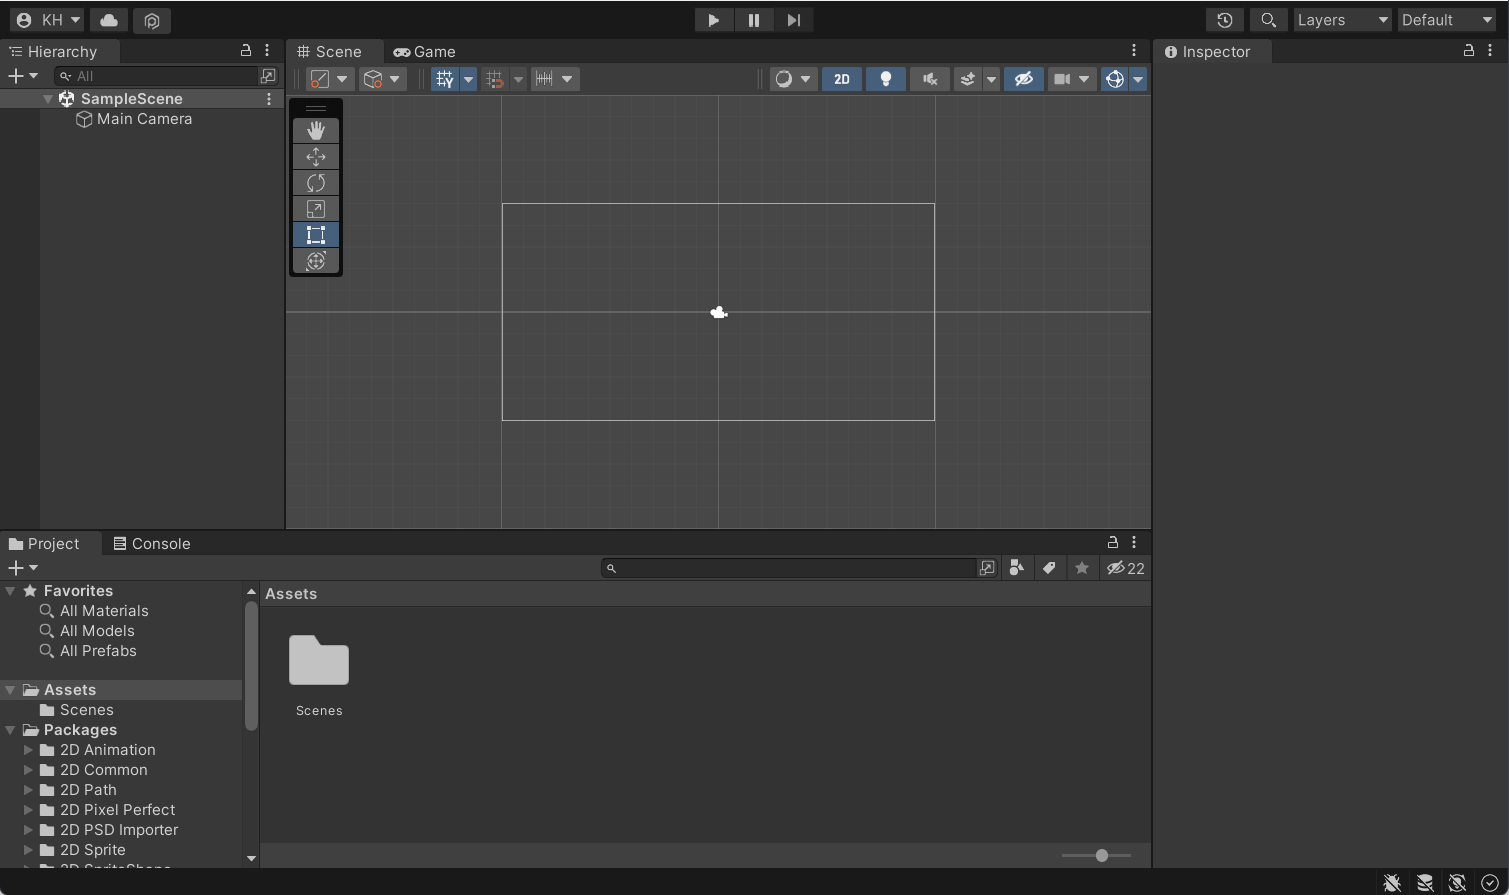Viewport: 1509px width, 895px height.
Task: Select the Rotate tool
Action: pos(316,182)
